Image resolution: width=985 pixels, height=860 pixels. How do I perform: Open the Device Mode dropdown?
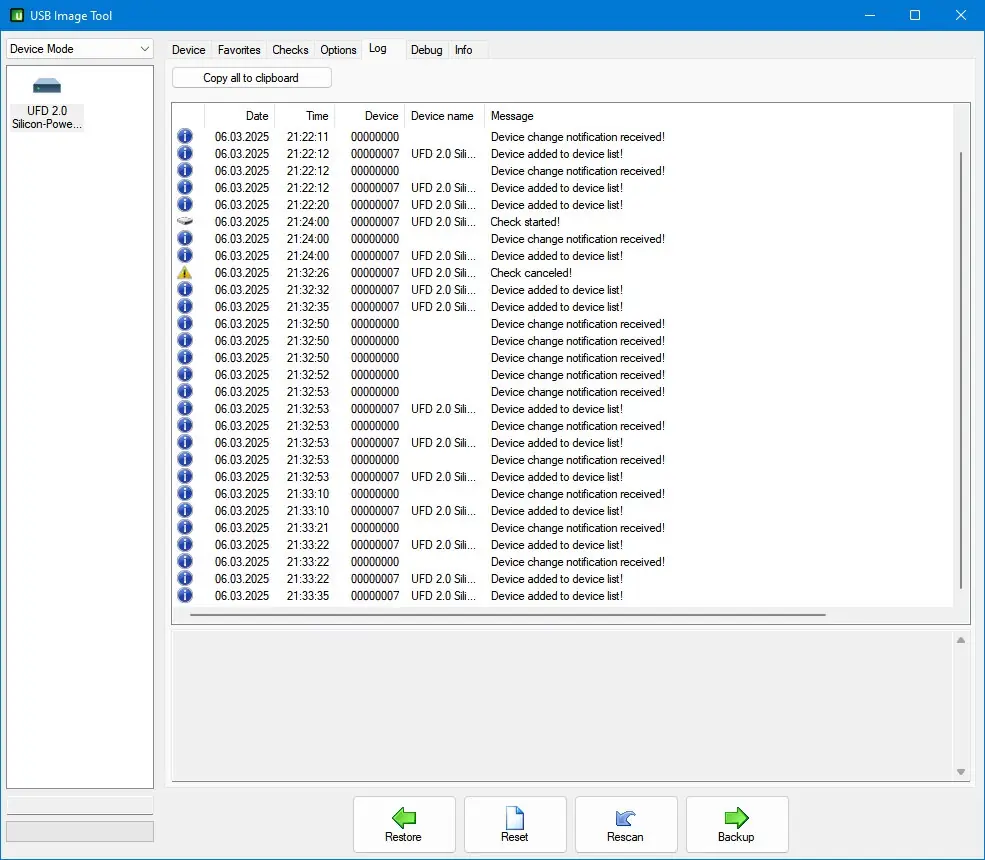[x=80, y=49]
